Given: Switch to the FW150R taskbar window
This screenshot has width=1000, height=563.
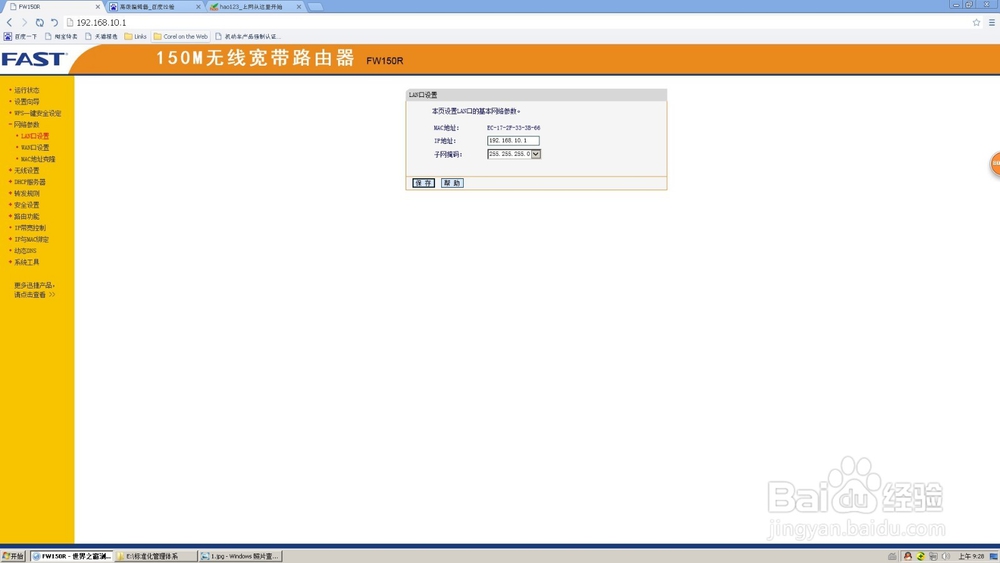Looking at the screenshot, I should coord(71,556).
